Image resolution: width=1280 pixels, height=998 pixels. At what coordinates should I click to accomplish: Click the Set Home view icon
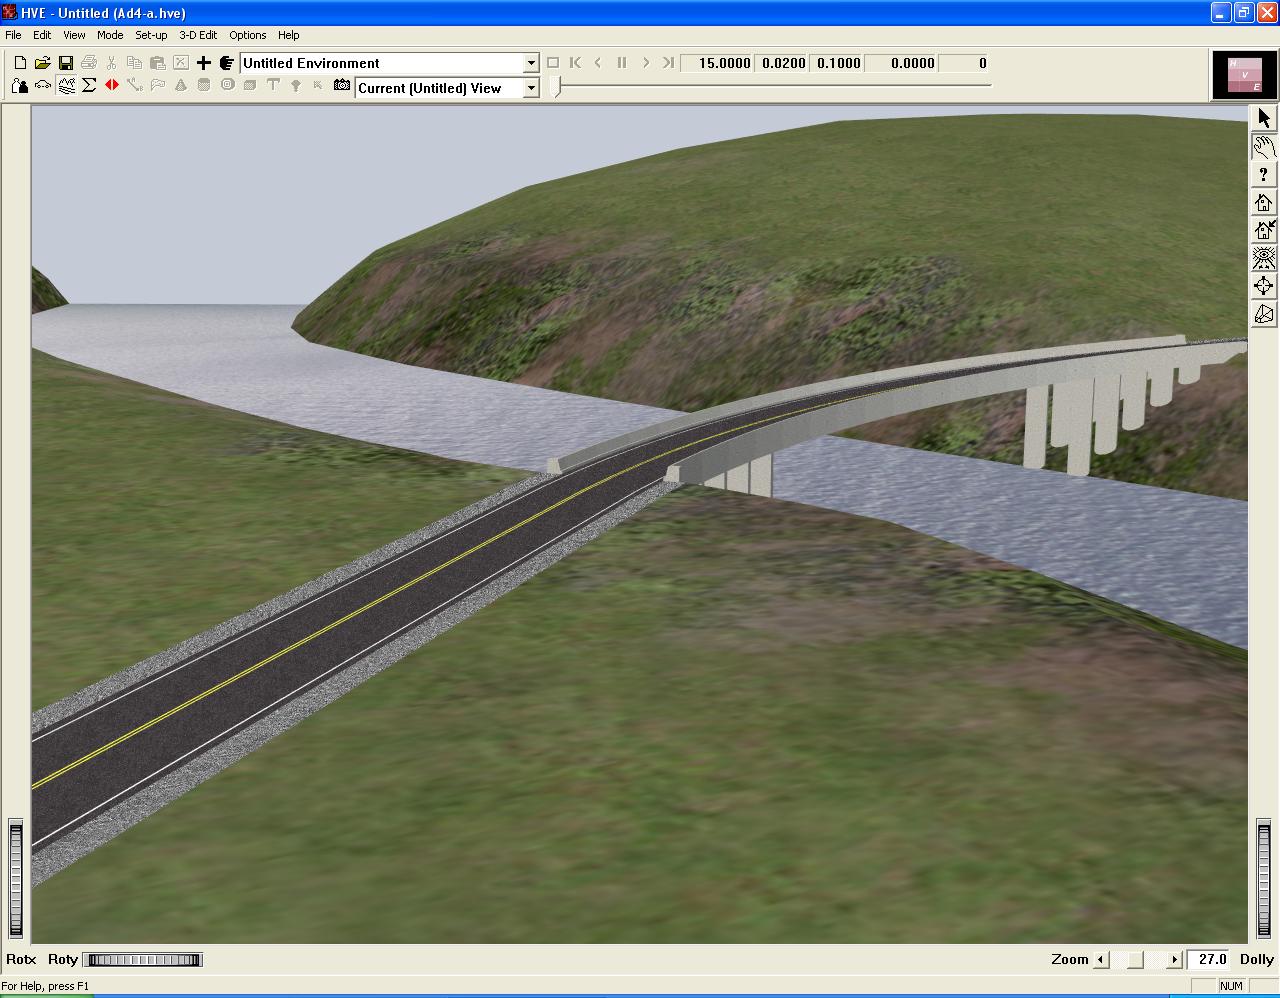coord(1264,230)
